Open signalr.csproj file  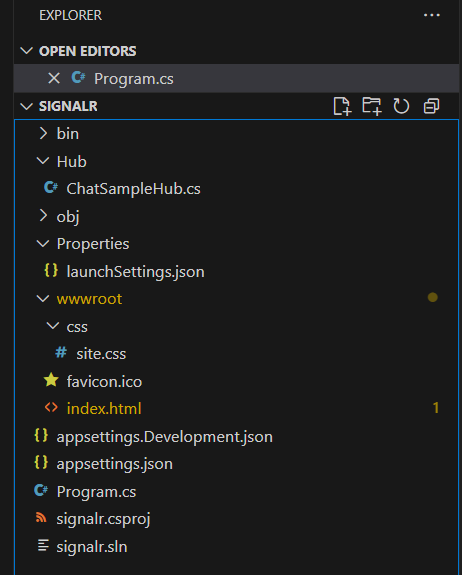(103, 519)
